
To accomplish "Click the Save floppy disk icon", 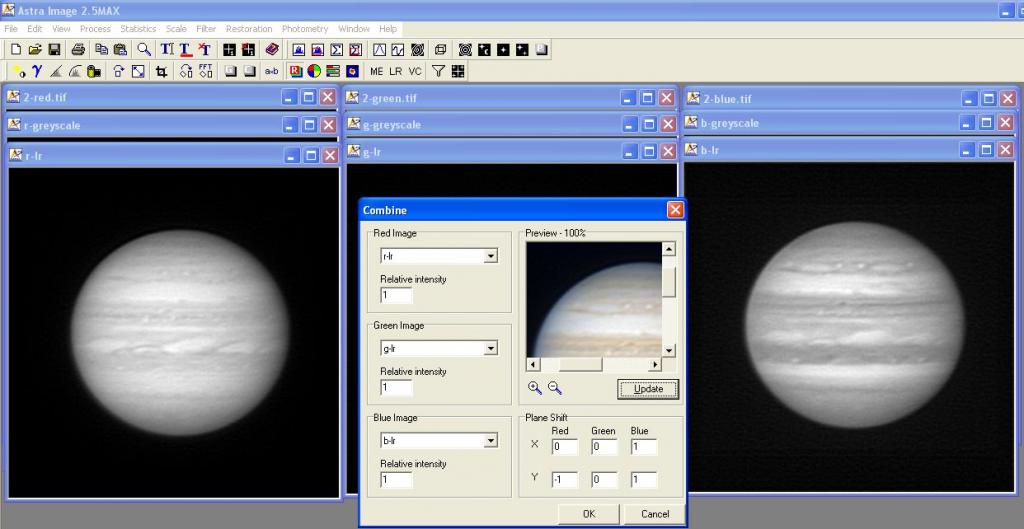I will (x=54, y=50).
